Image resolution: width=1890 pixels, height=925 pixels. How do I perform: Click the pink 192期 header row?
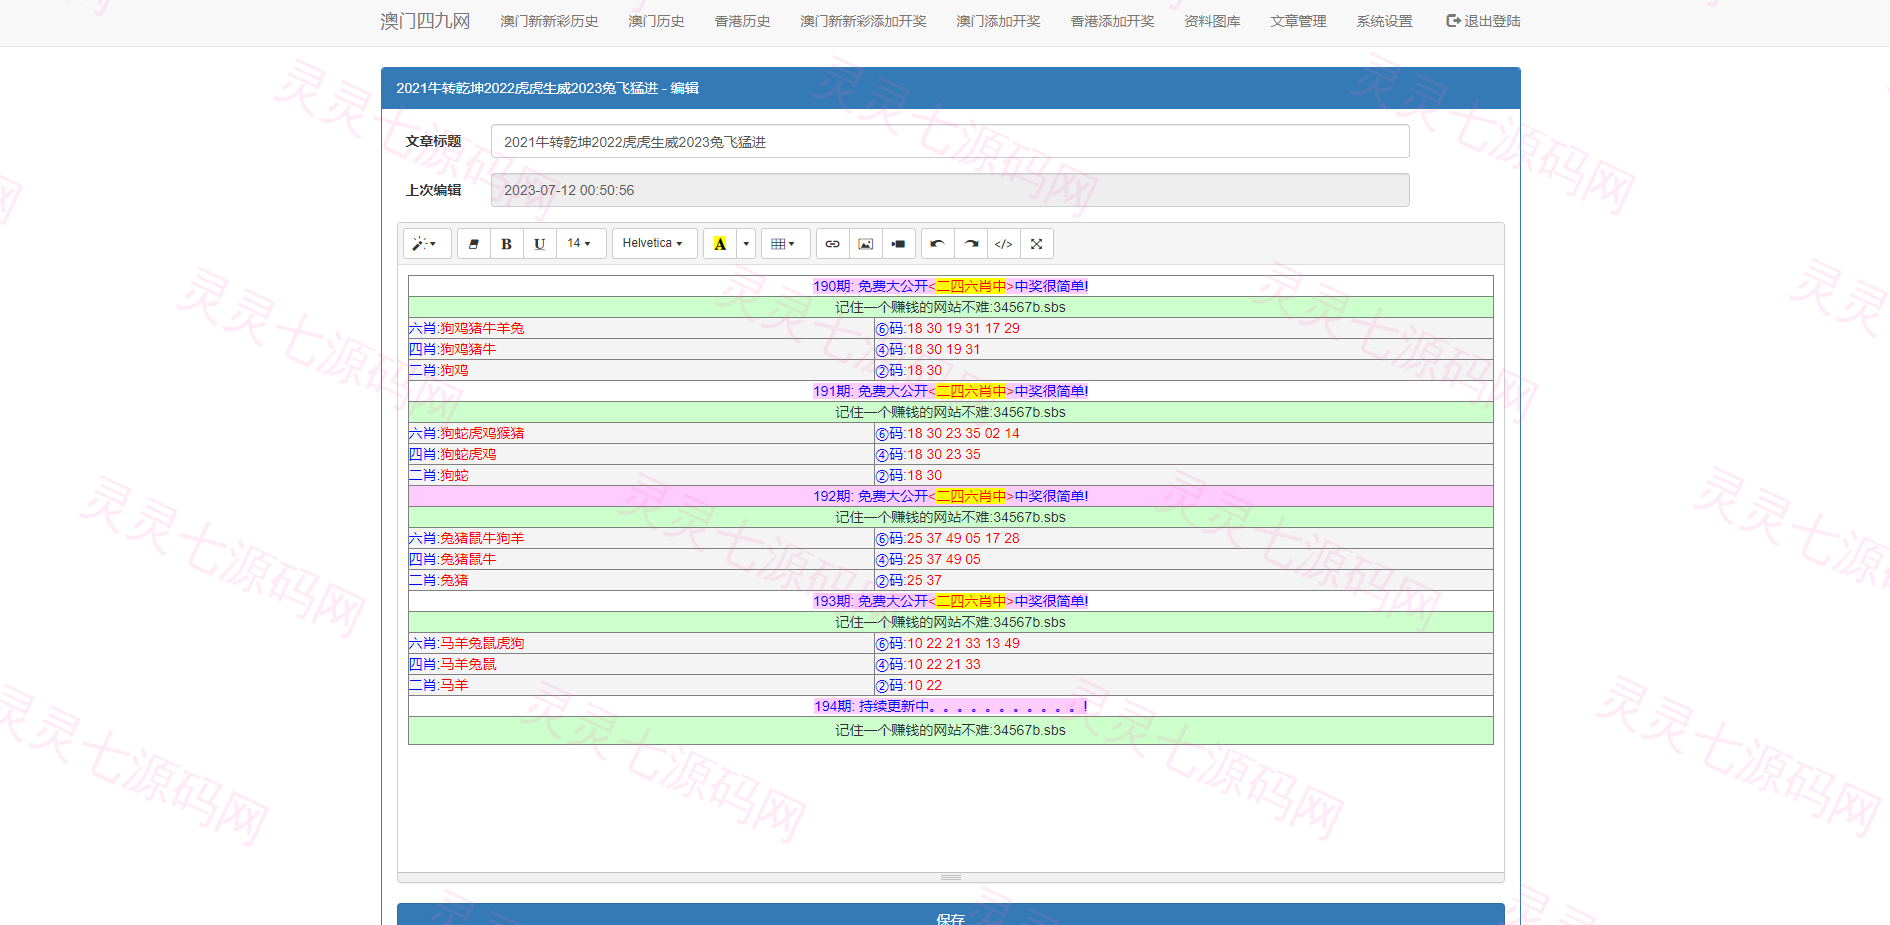pos(951,496)
